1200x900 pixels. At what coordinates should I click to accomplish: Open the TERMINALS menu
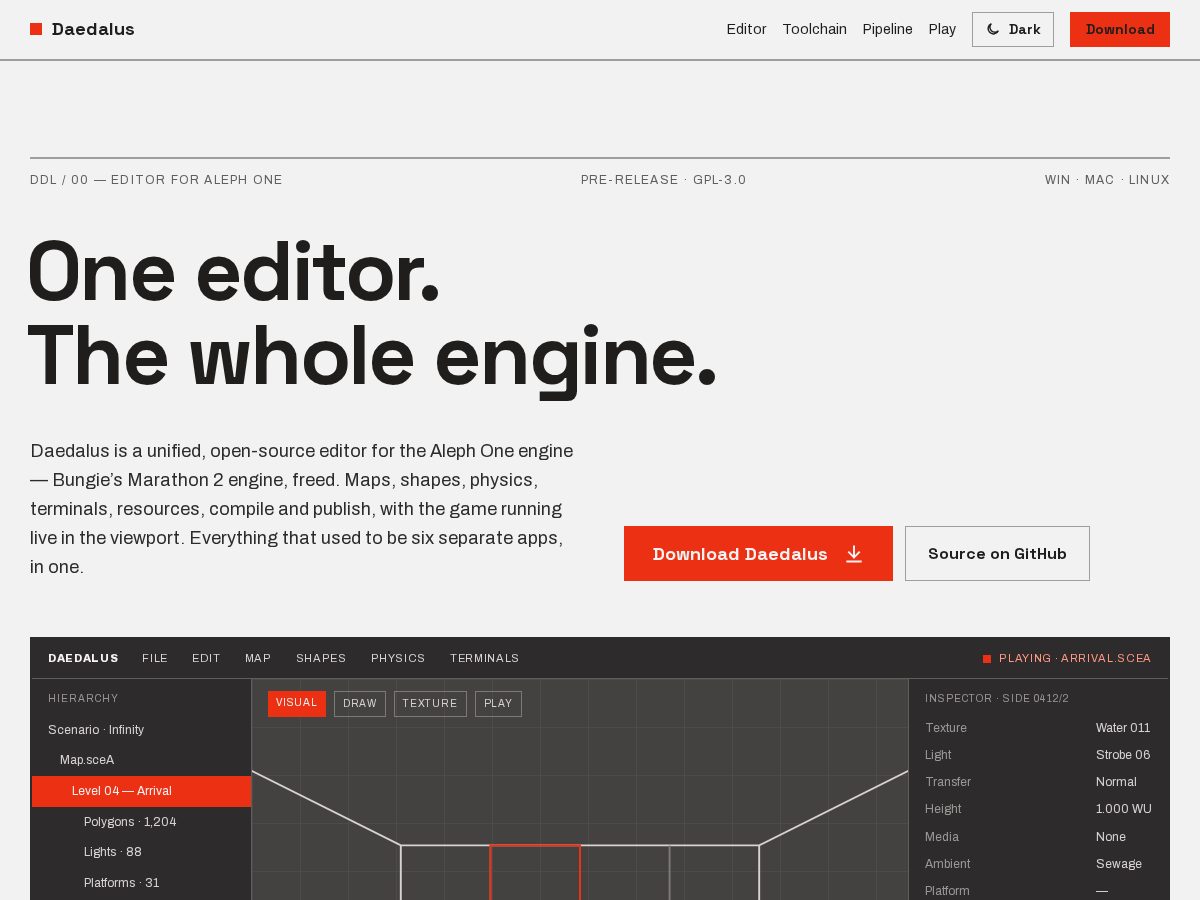pos(485,658)
